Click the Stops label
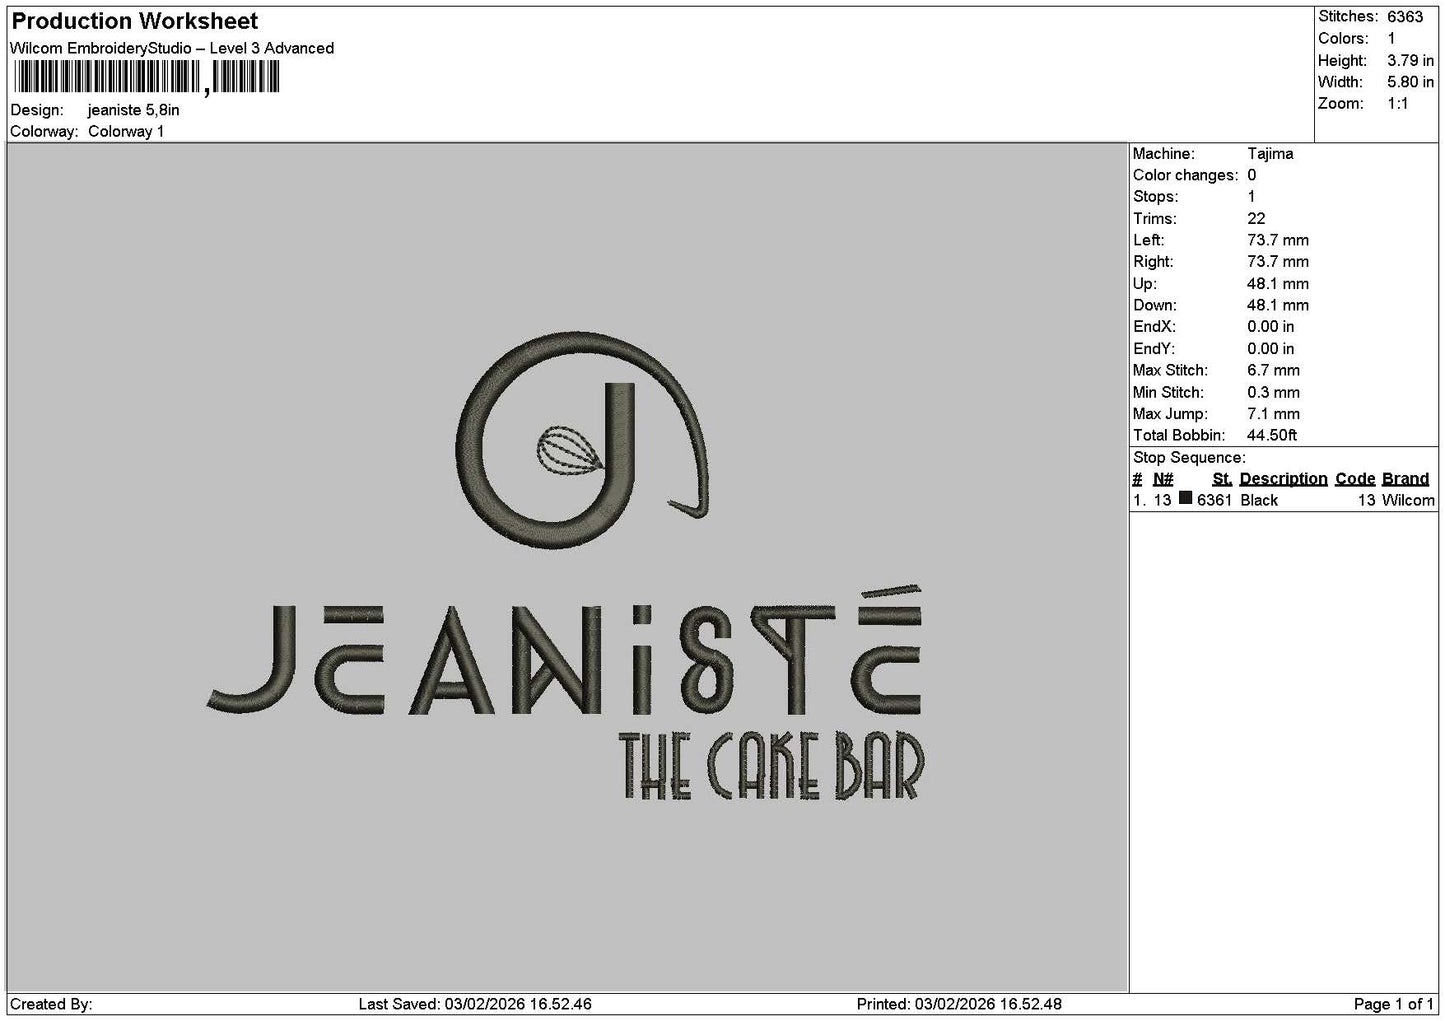Viewport: 1445px width, 1021px height. [1156, 197]
